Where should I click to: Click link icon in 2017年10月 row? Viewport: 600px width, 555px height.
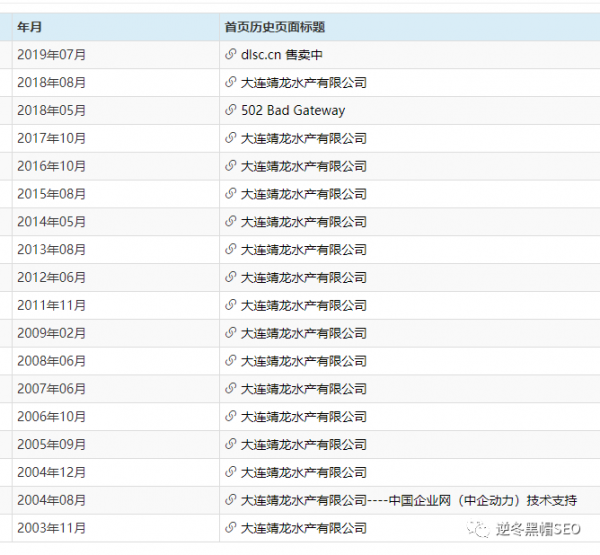230,138
